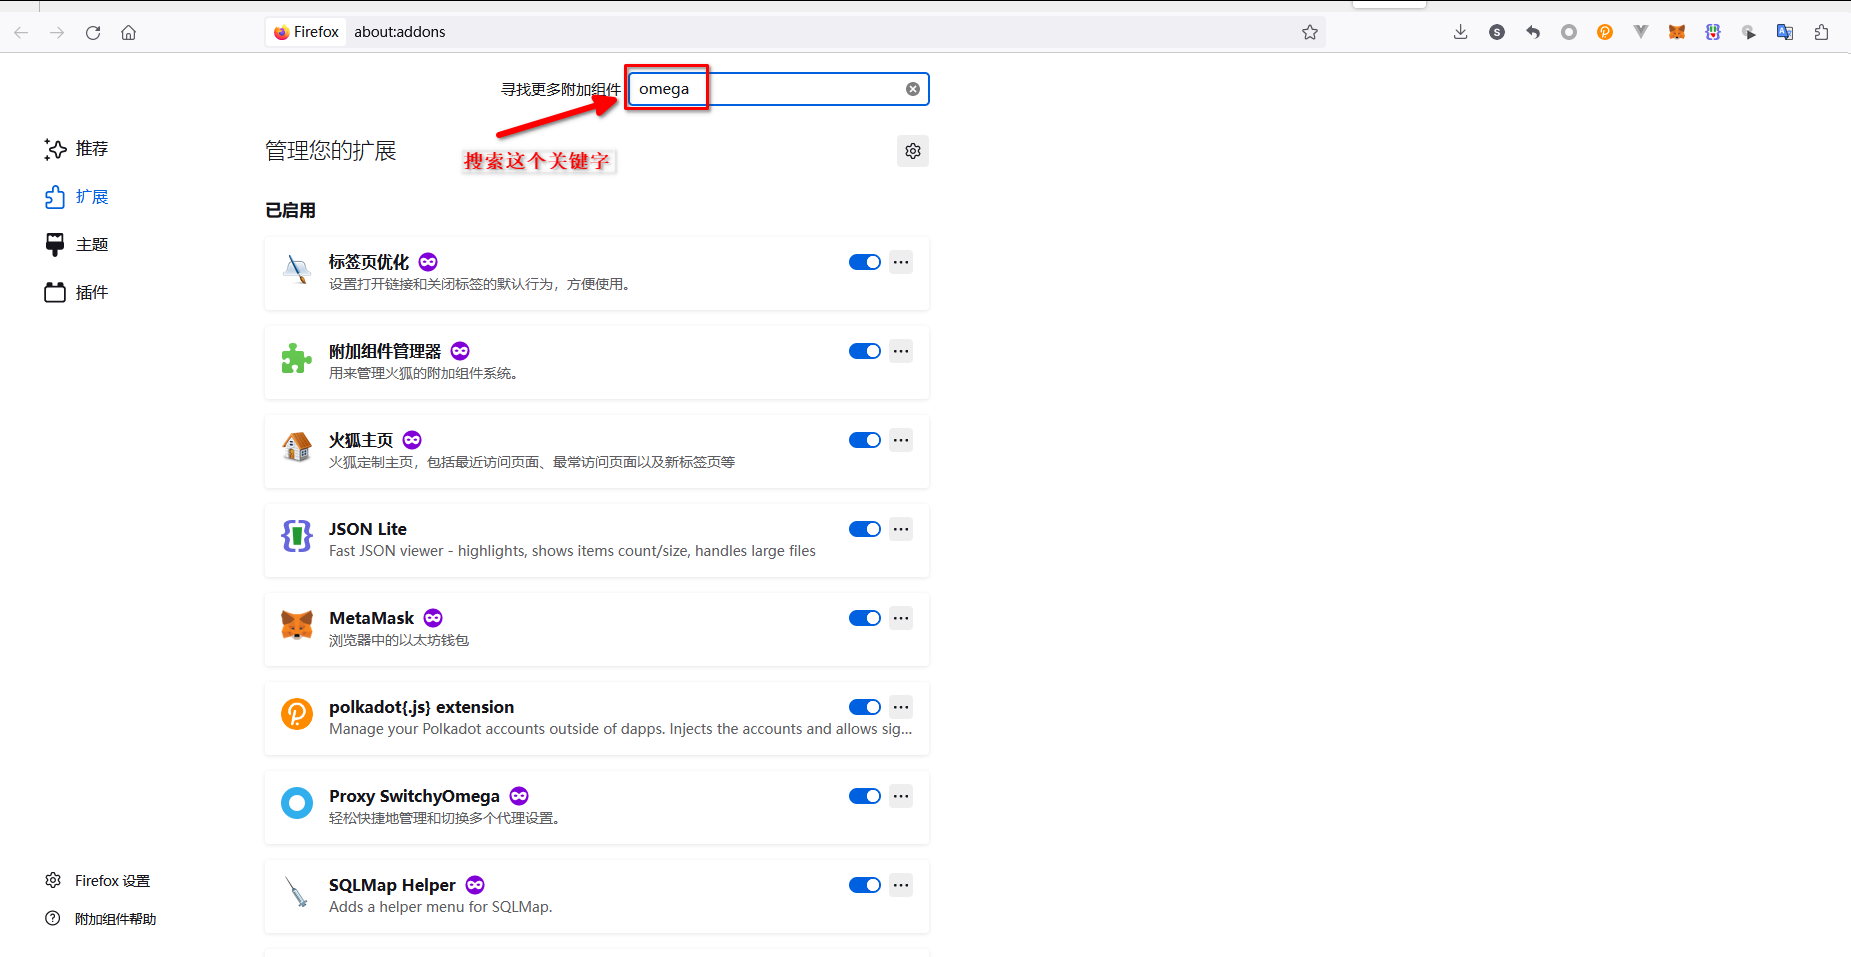Click the polkadot extension toolbar icon
The height and width of the screenshot is (957, 1851).
(x=1605, y=32)
